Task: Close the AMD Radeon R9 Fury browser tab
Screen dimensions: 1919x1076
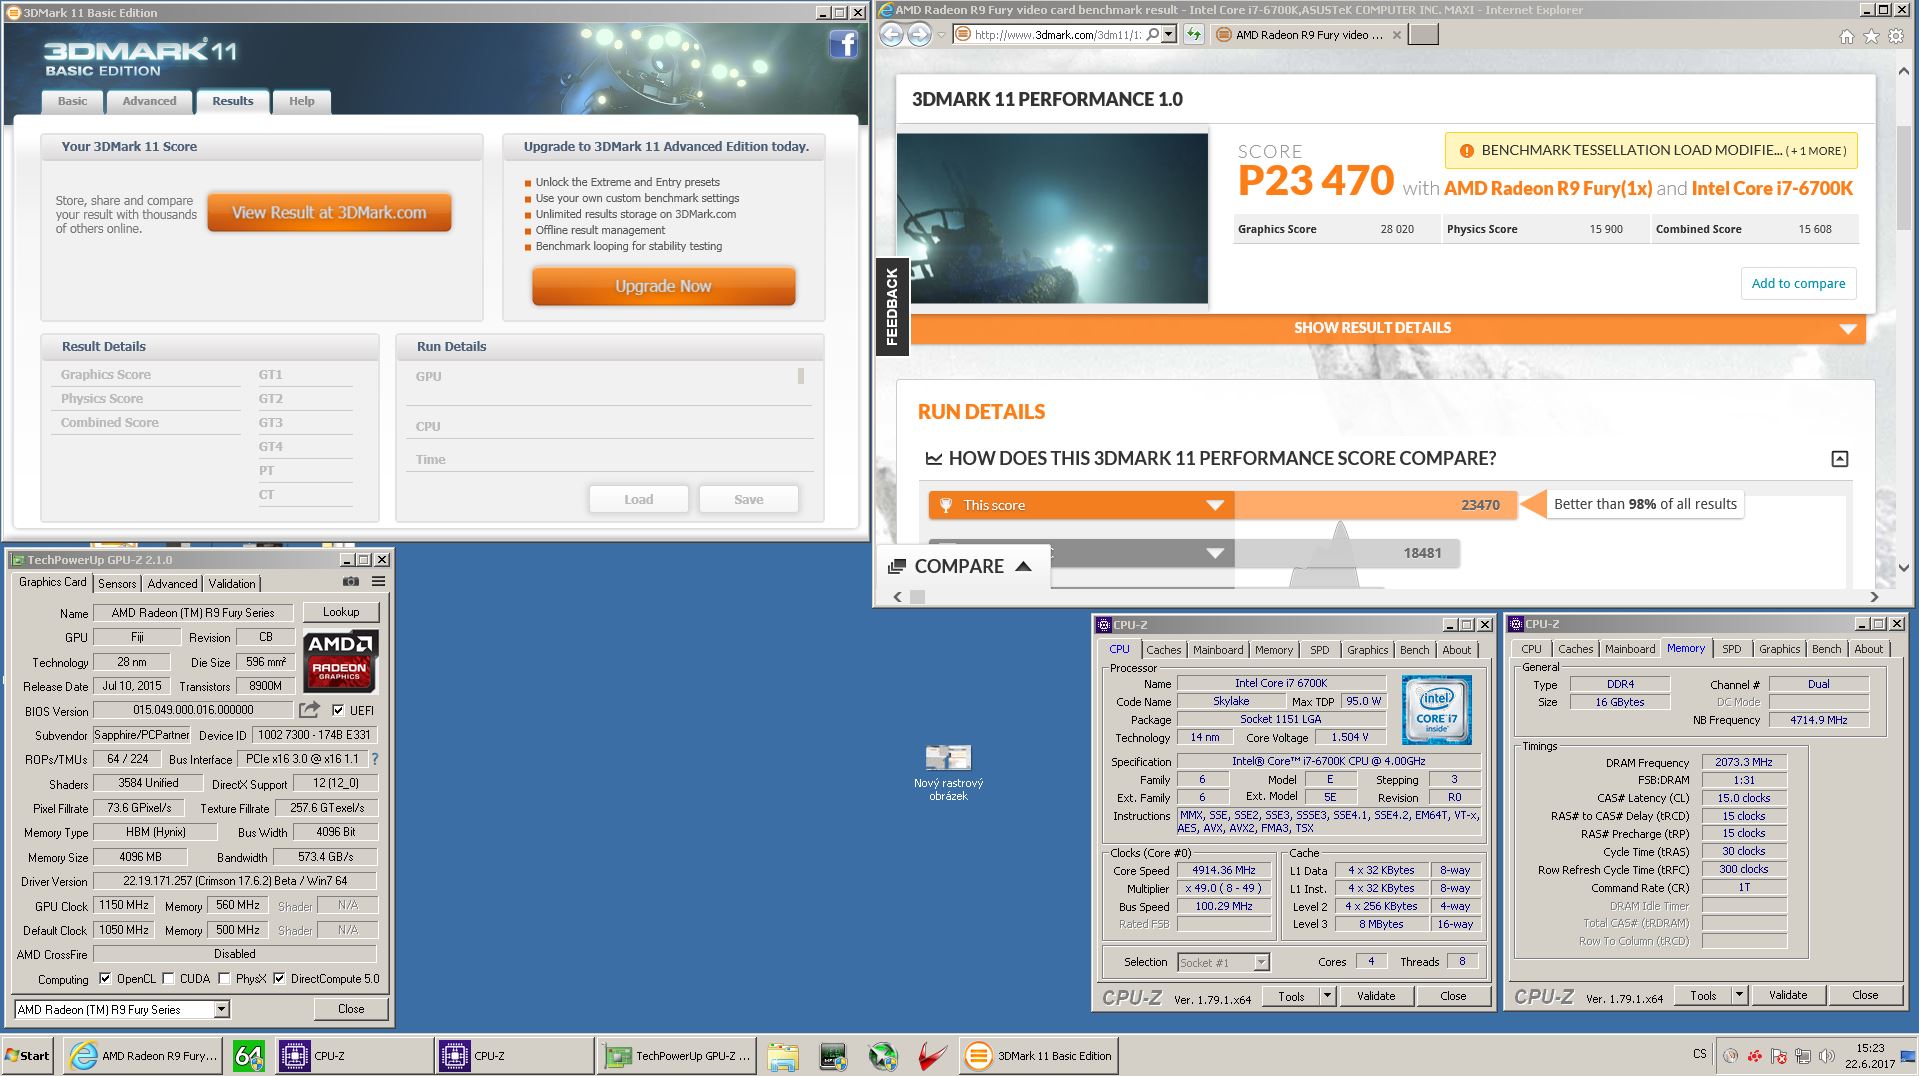Action: (x=1397, y=35)
